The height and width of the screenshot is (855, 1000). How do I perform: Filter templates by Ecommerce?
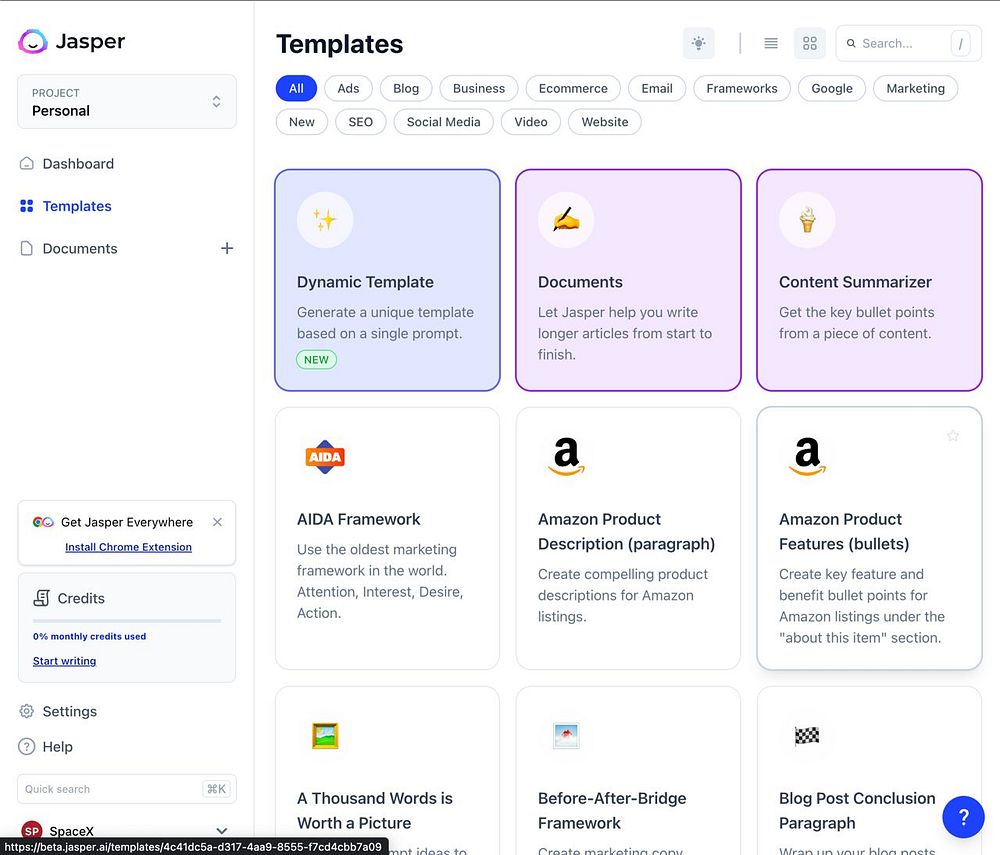pos(573,89)
